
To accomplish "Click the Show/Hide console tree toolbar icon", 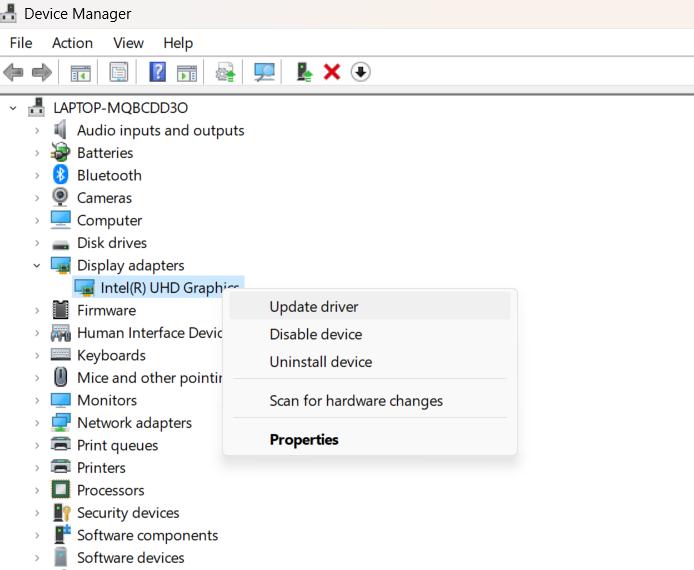I will 80,72.
